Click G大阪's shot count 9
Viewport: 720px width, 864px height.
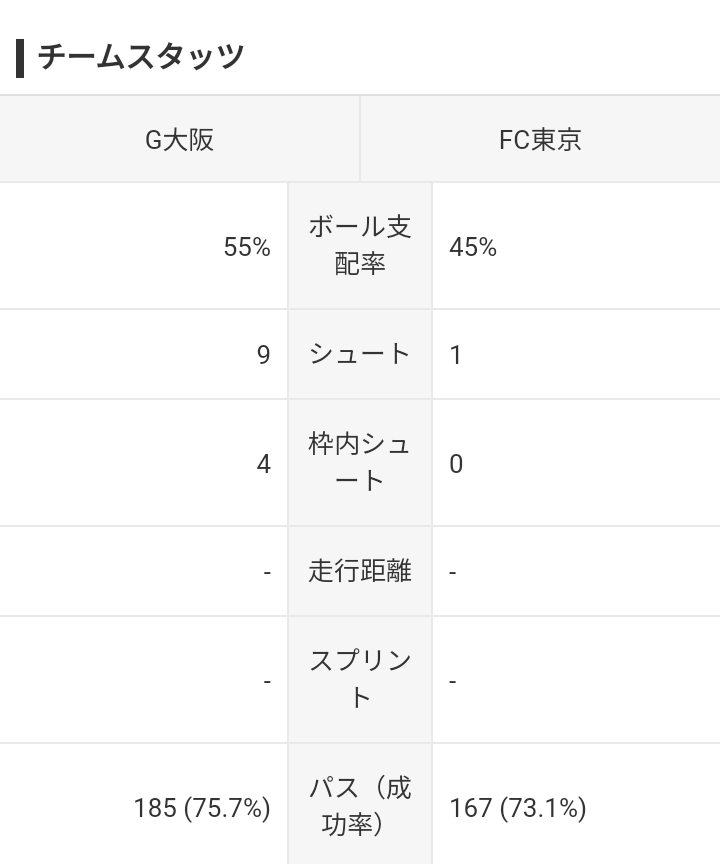[263, 355]
